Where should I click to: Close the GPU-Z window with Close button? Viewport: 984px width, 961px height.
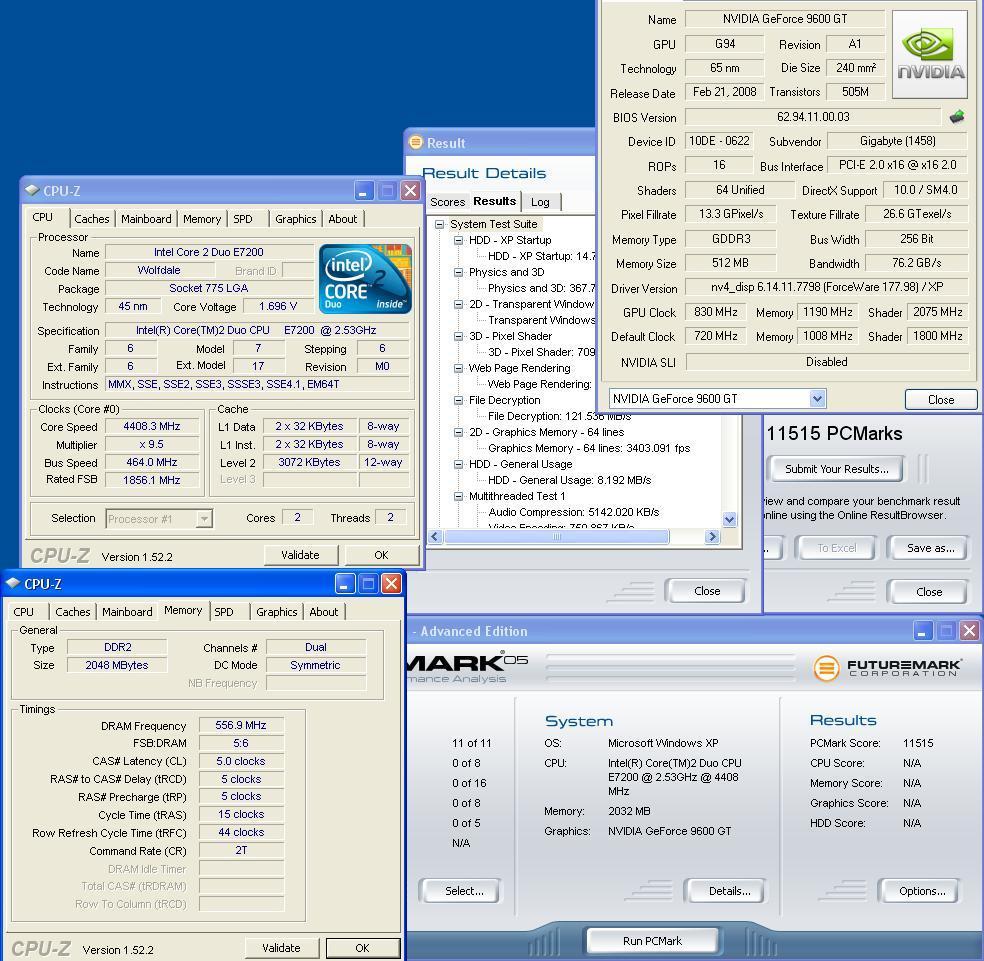[941, 400]
